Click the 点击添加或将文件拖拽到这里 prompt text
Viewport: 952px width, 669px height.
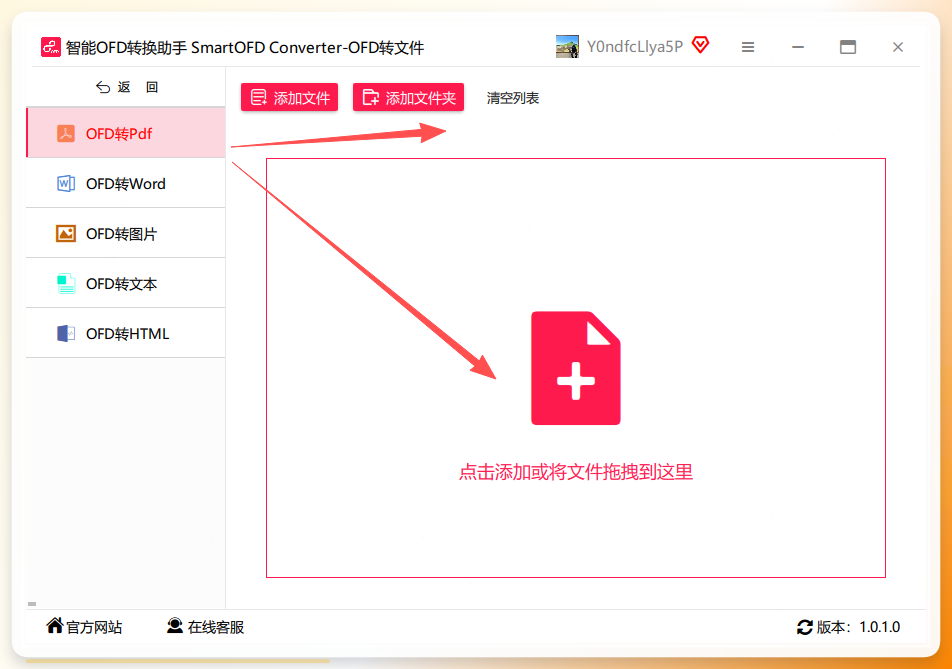[x=576, y=472]
